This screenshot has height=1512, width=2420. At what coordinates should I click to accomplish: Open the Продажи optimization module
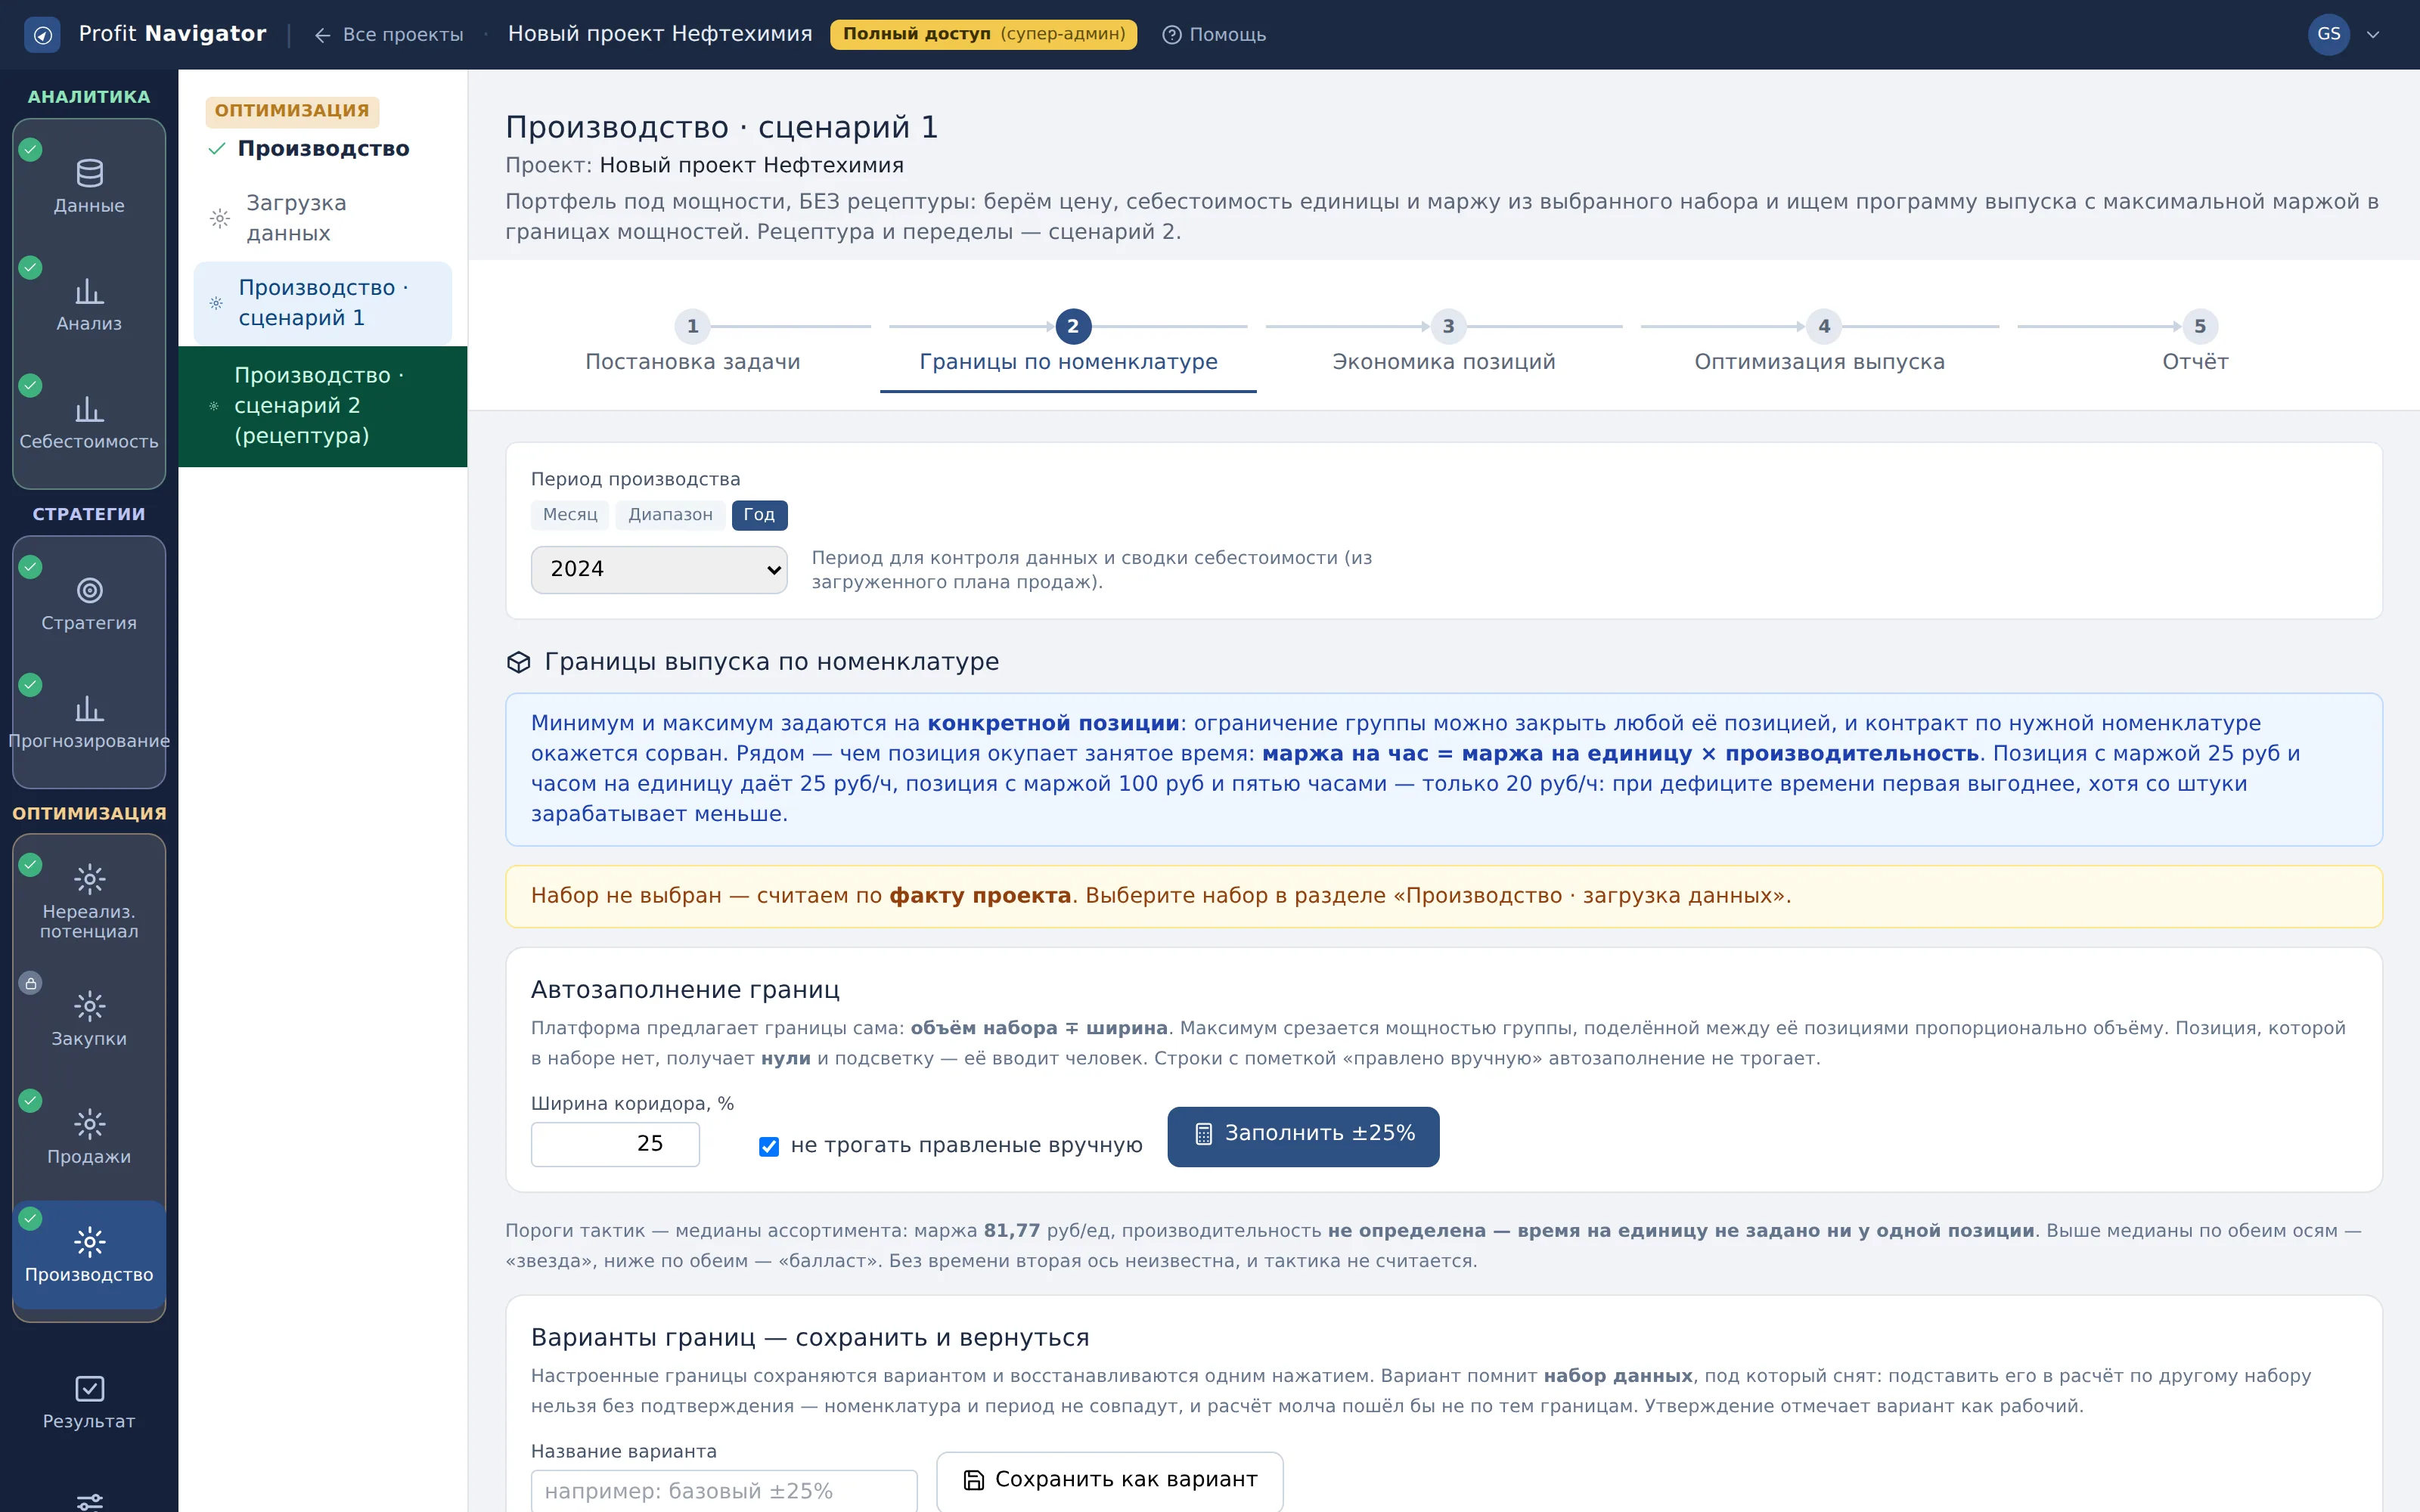point(89,1138)
